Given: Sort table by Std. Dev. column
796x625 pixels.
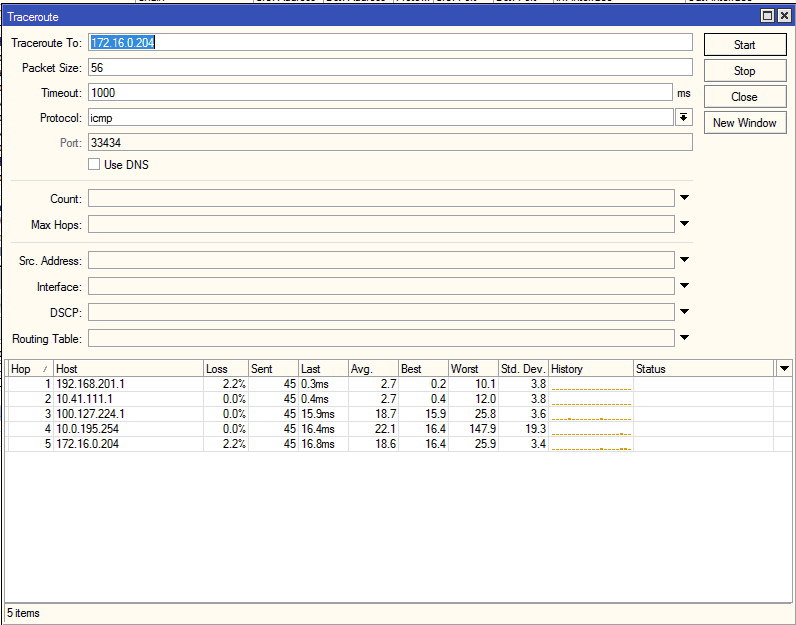Looking at the screenshot, I should (x=523, y=369).
